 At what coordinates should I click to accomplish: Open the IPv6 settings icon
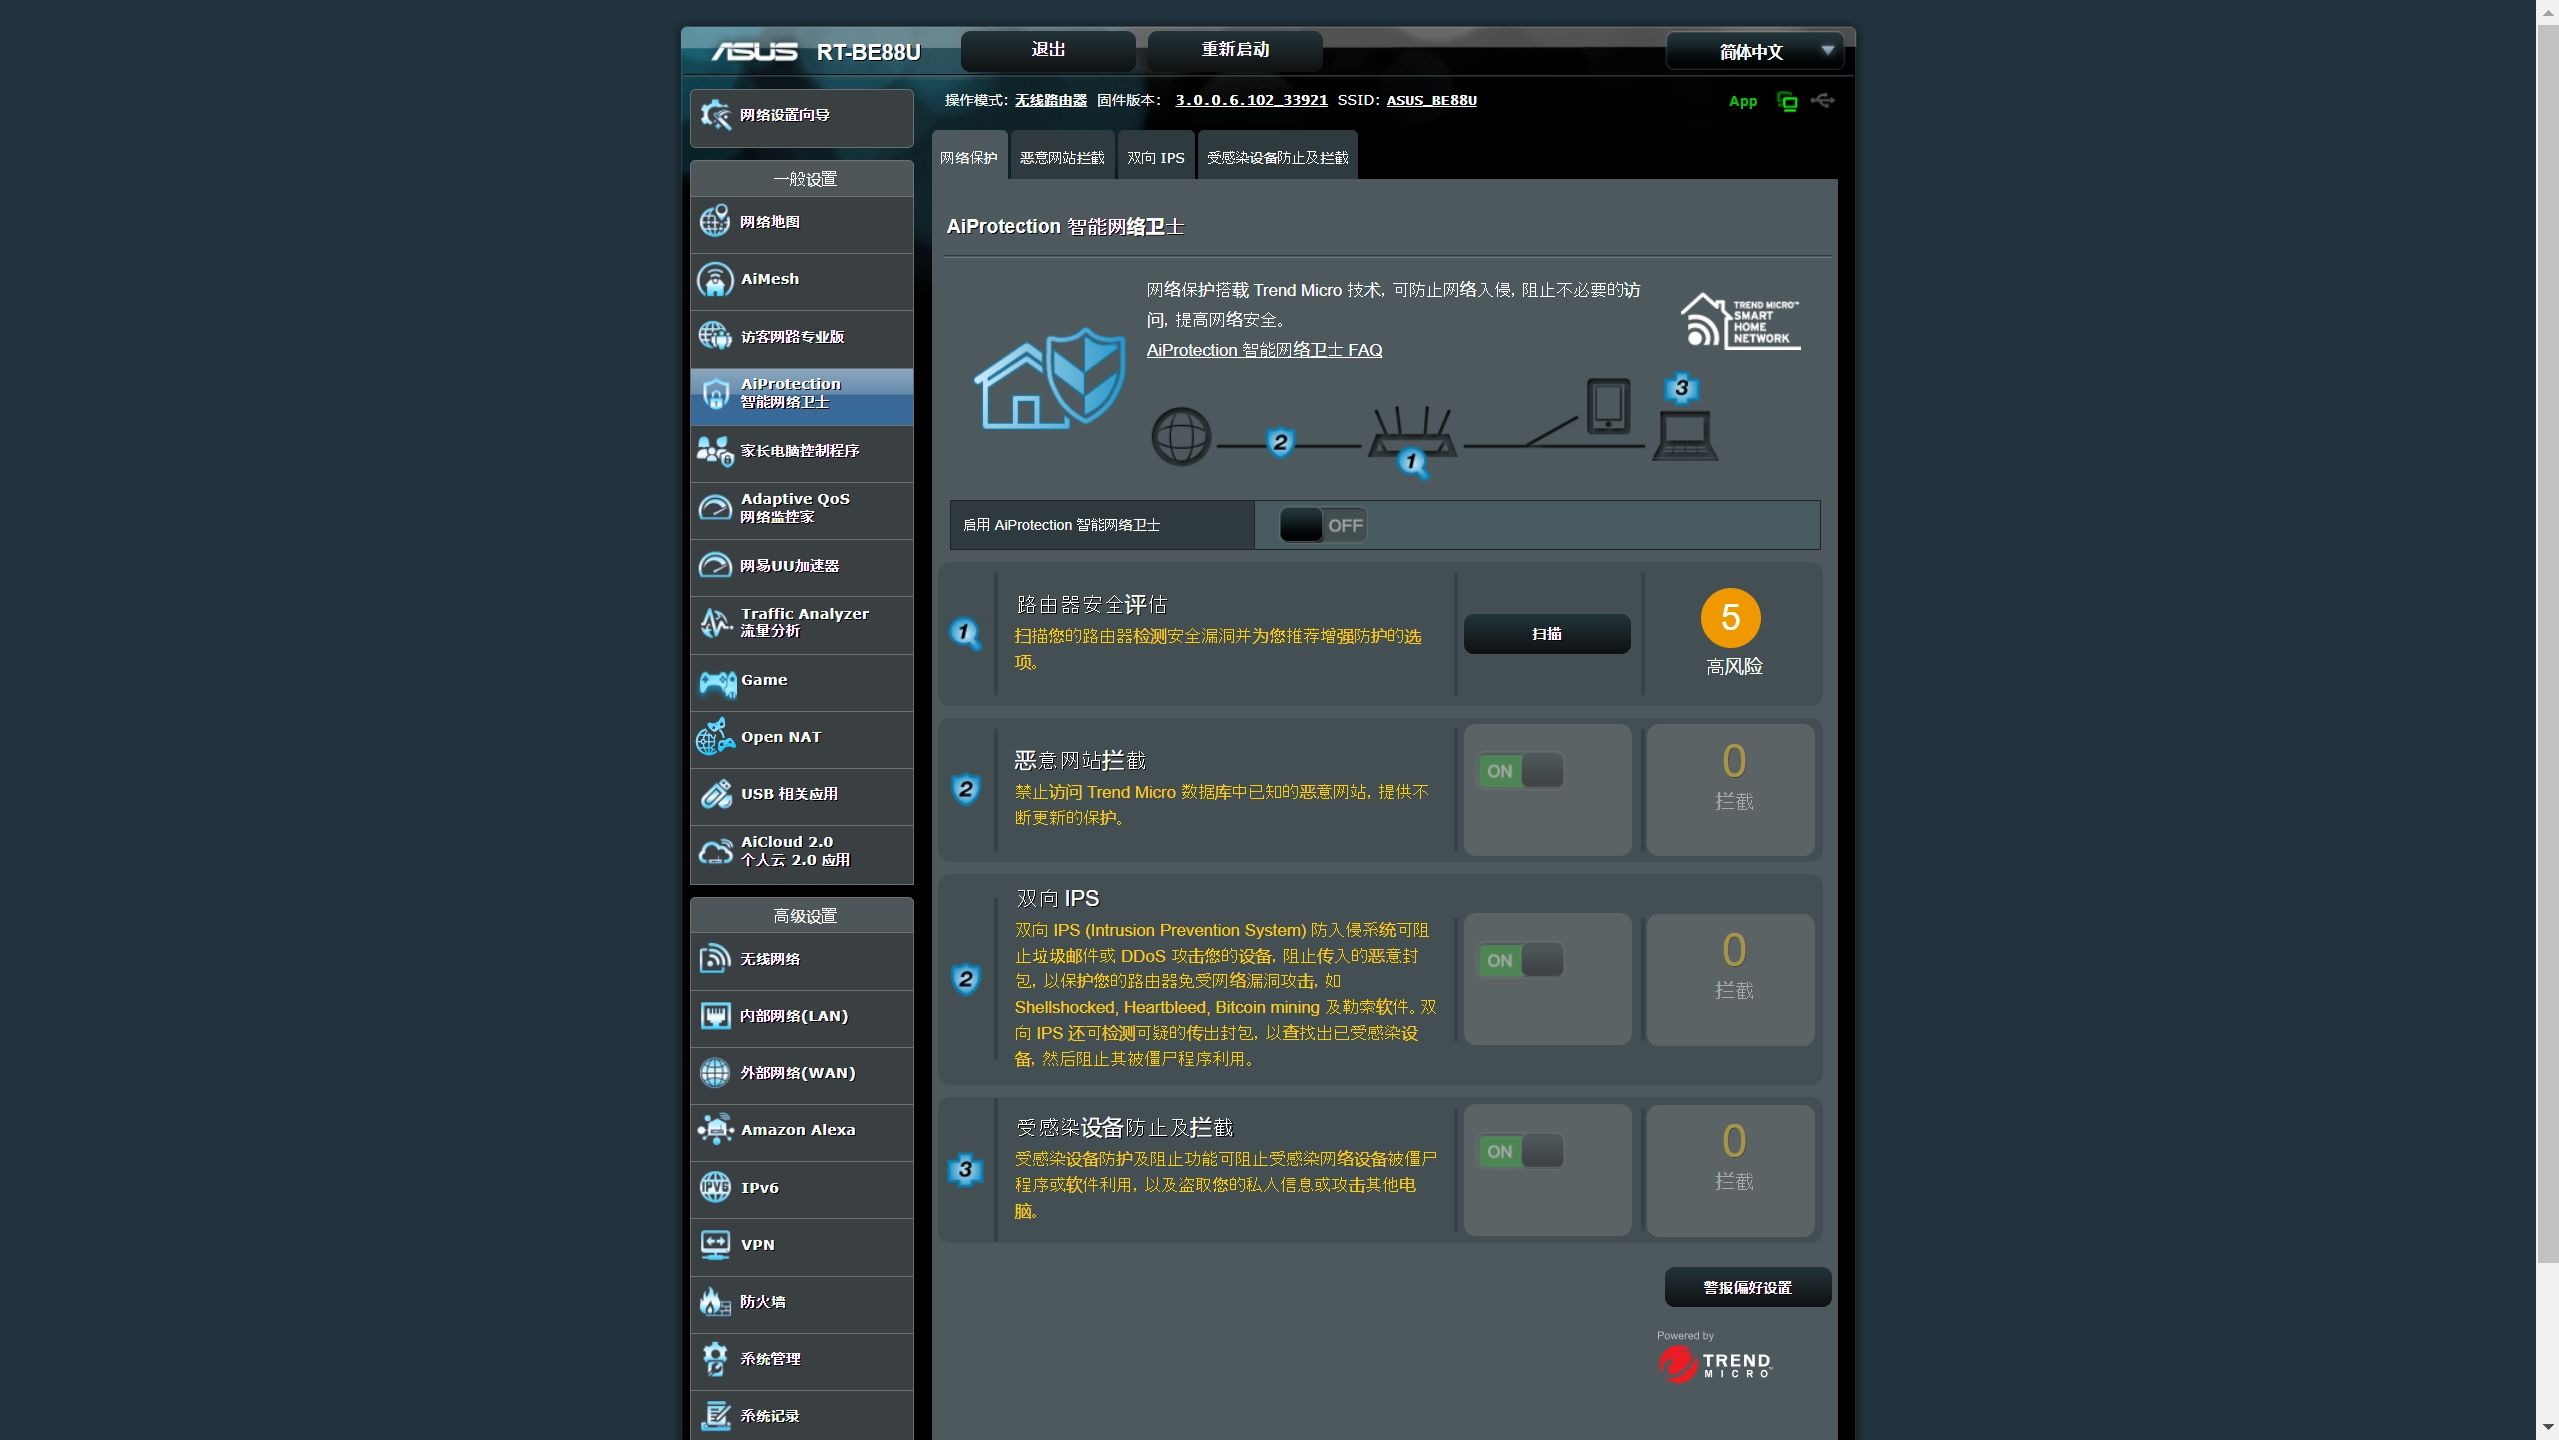pos(715,1187)
